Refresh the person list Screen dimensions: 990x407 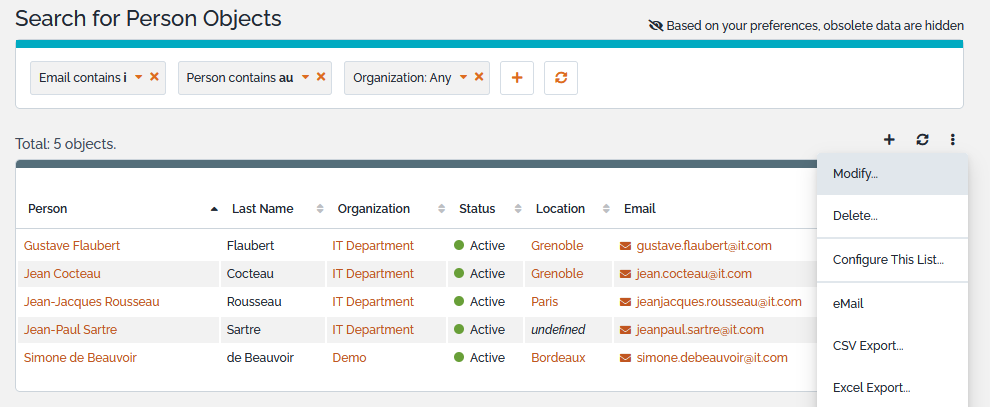(x=922, y=140)
